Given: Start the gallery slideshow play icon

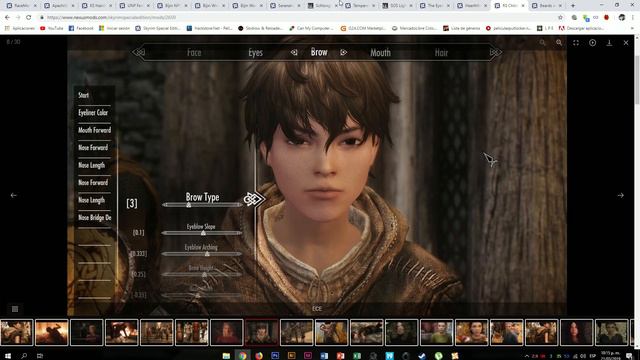Looking at the screenshot, I should coord(592,42).
